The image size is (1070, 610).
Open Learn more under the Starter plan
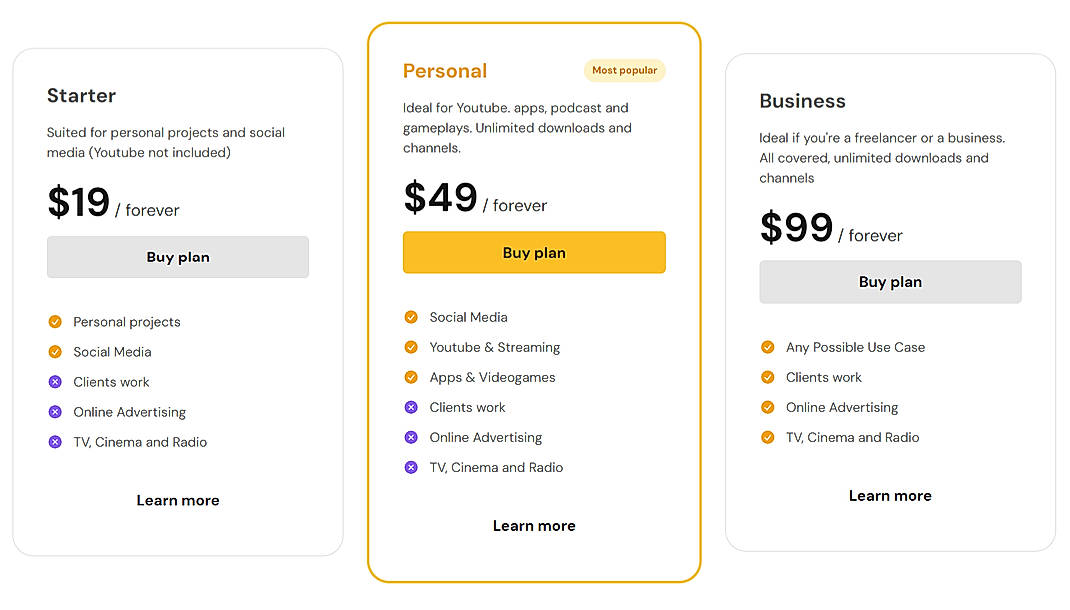pyautogui.click(x=177, y=500)
